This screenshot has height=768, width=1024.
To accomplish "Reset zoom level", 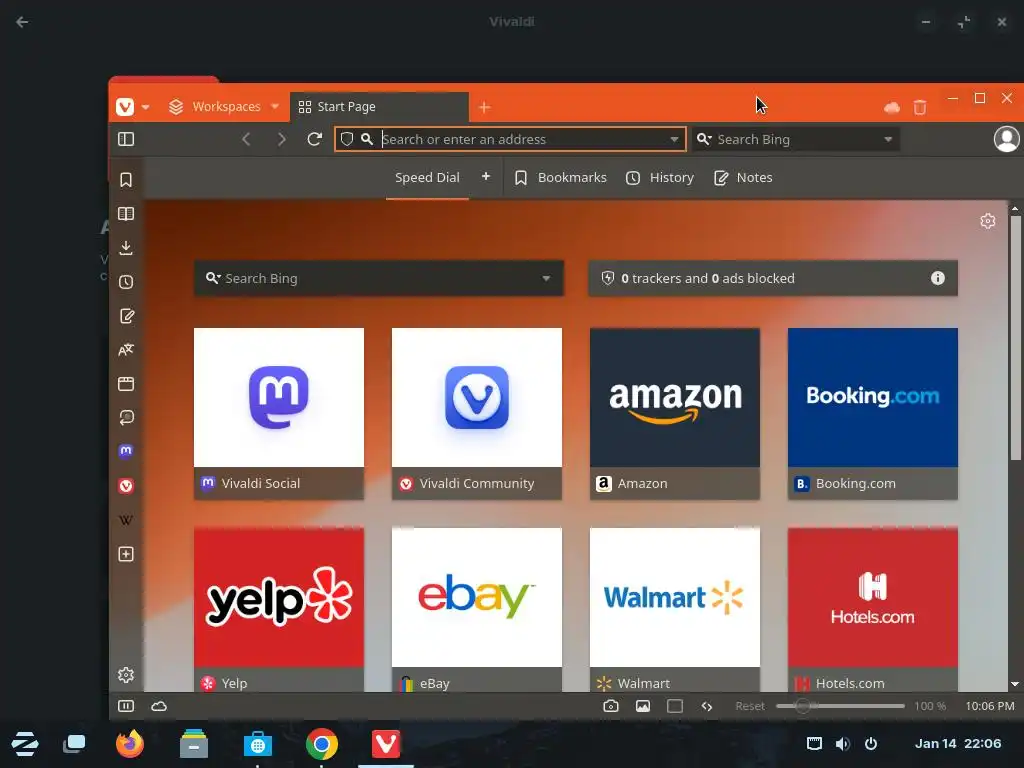I will point(749,706).
